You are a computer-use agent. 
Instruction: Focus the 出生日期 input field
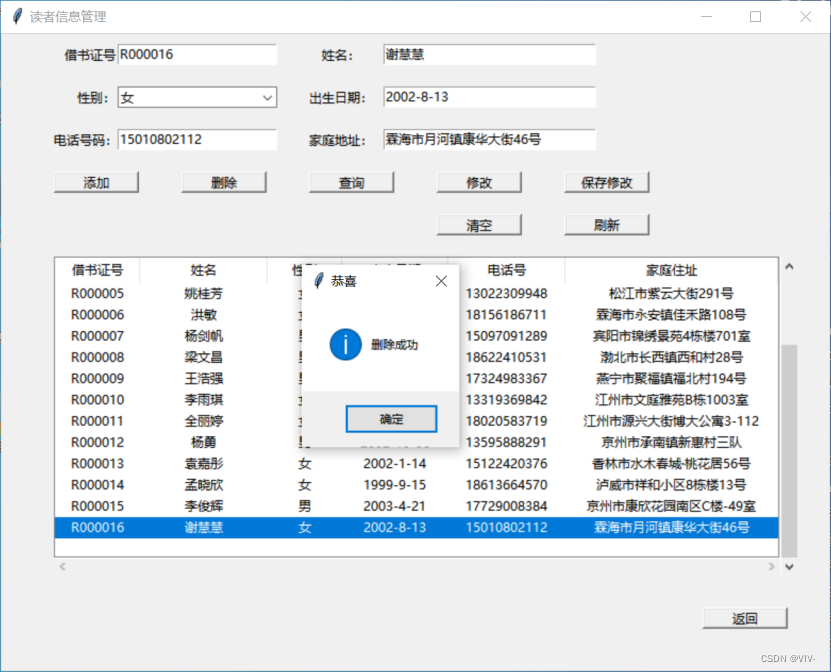[490, 97]
